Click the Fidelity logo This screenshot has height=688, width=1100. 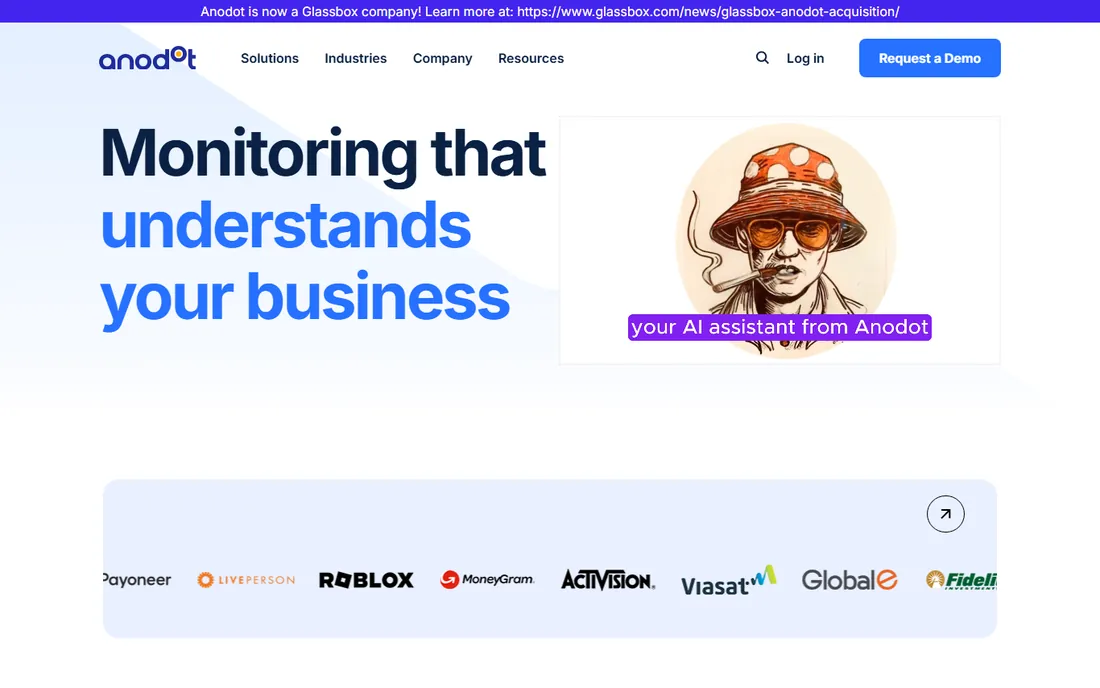point(961,580)
